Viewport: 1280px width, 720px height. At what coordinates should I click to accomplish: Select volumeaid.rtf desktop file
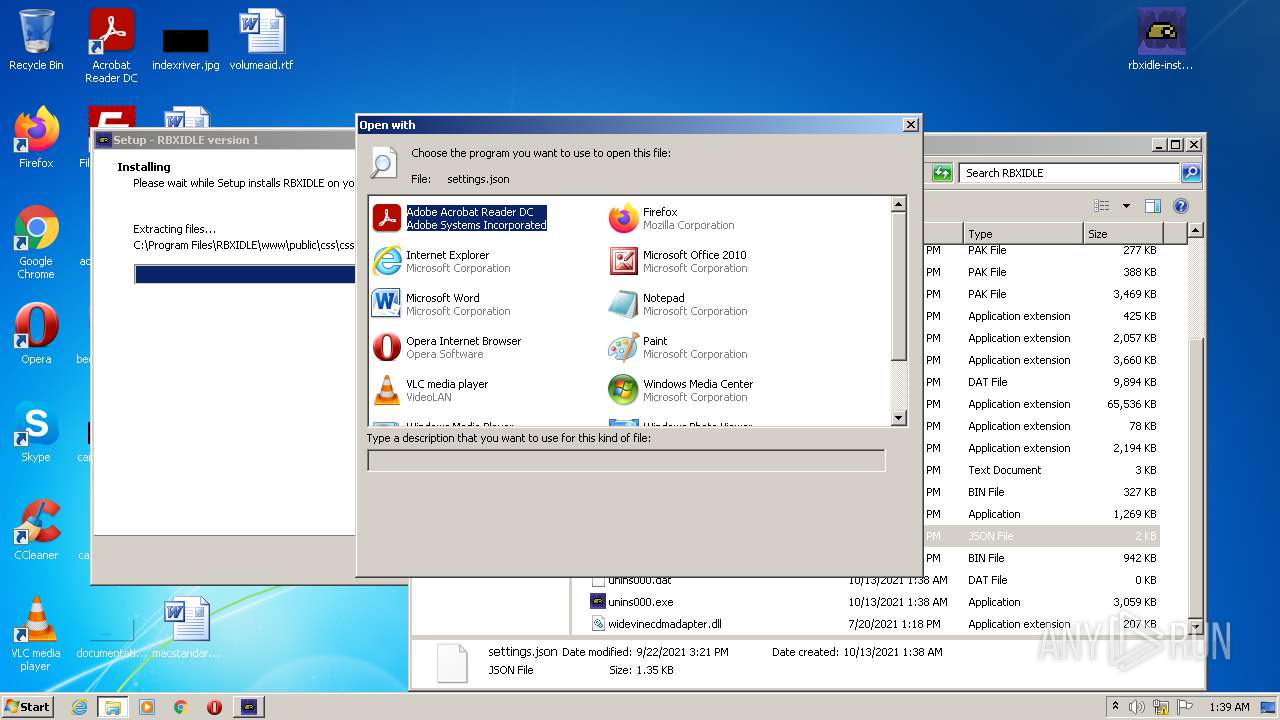coord(262,40)
